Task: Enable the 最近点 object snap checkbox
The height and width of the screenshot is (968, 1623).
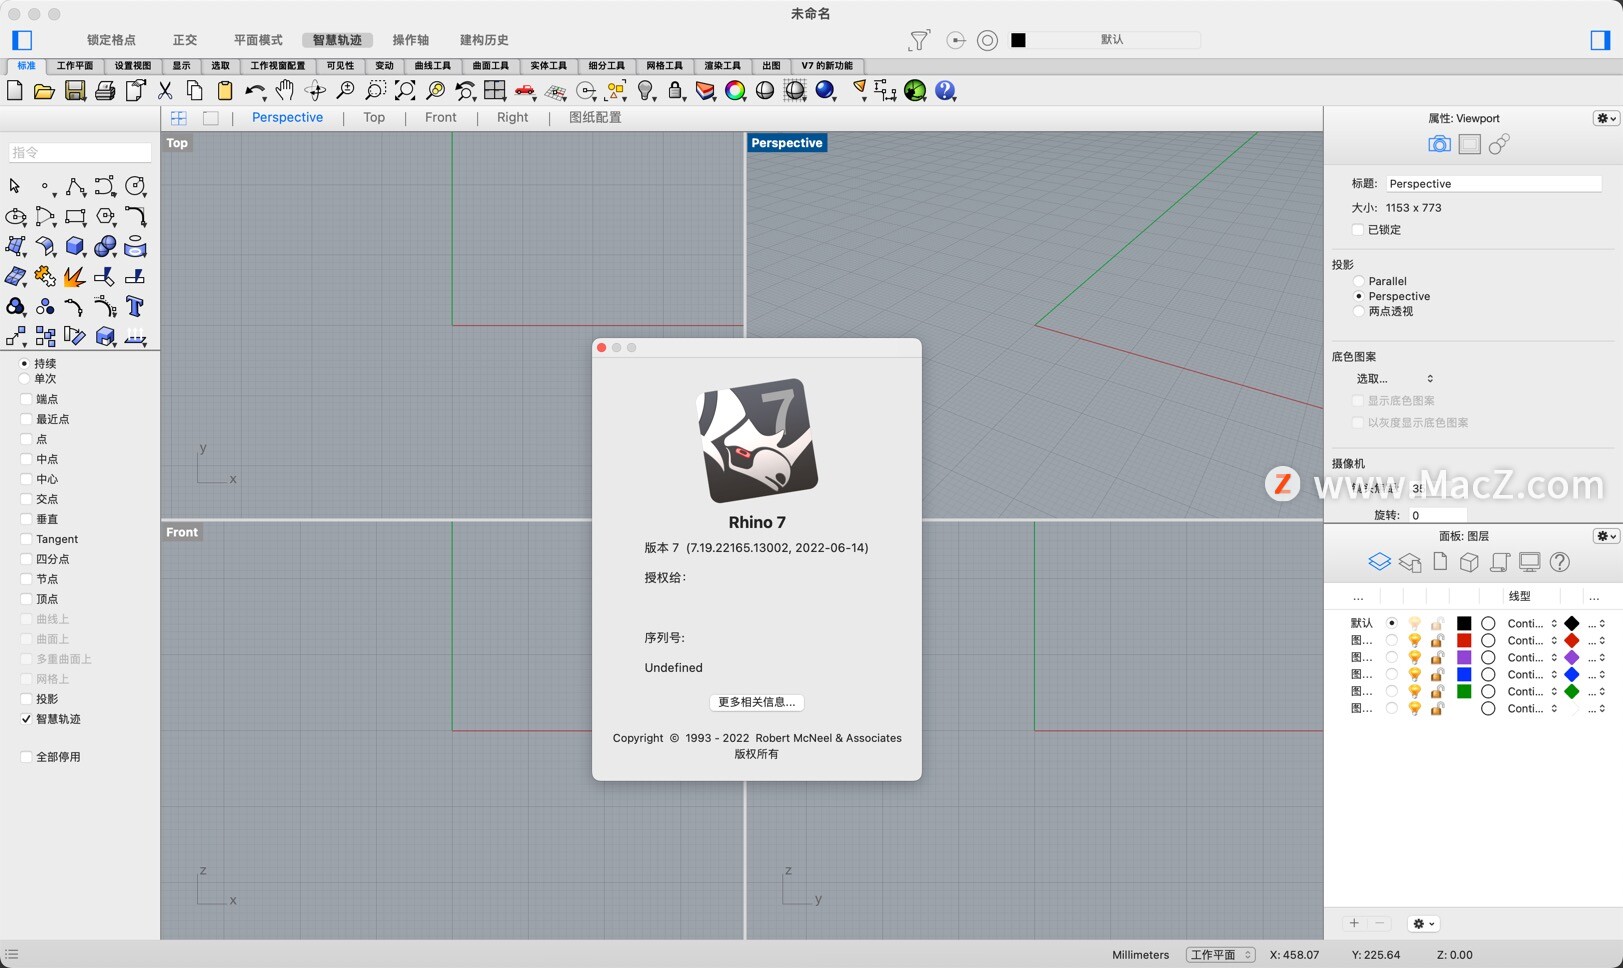Action: [x=26, y=419]
